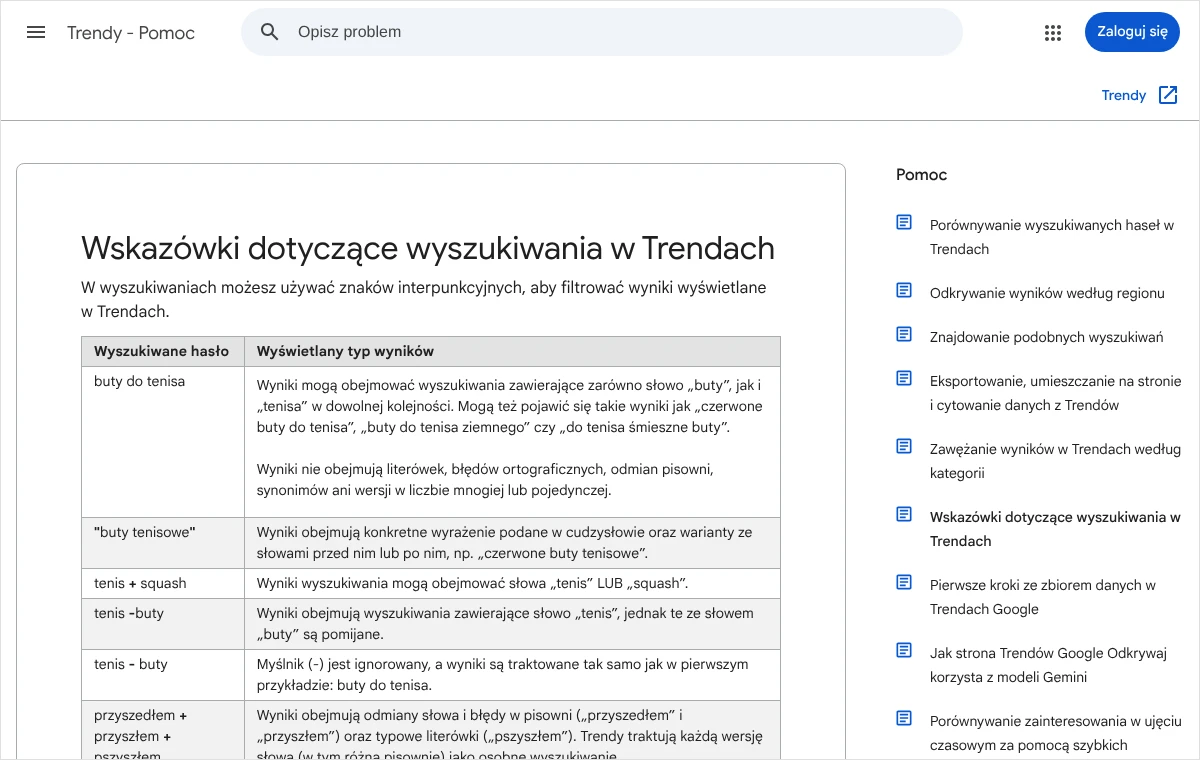Click article icon beside Porównywanie zainteresowania
The width and height of the screenshot is (1200, 760).
click(x=904, y=718)
